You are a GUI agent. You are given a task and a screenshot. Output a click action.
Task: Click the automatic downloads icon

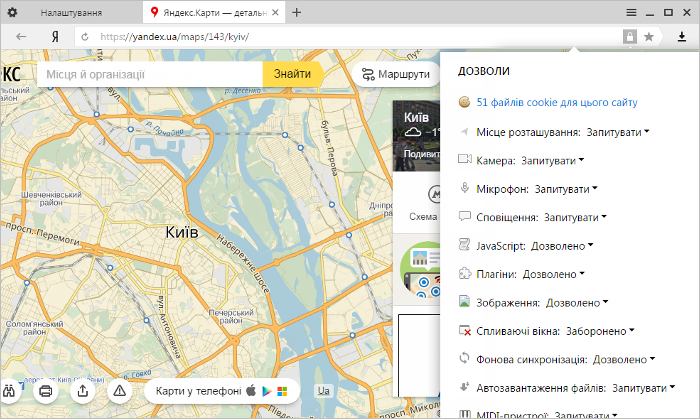tap(465, 386)
